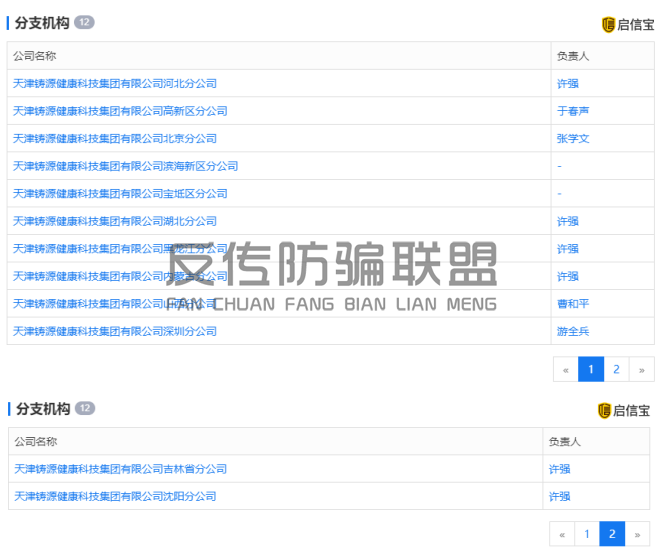Screen dimensions: 662x552
Task: Select page 2 in the pagination under 深圳分公司
Action: coord(616,369)
